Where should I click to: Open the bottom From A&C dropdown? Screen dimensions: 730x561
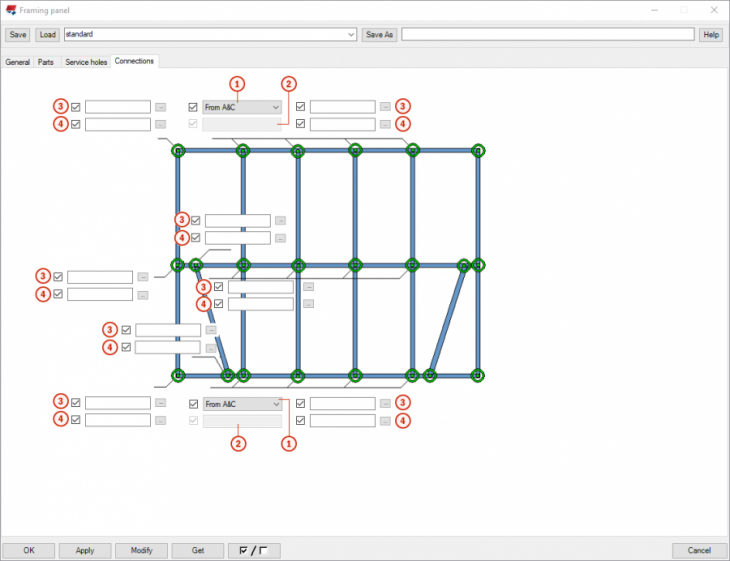(x=242, y=404)
